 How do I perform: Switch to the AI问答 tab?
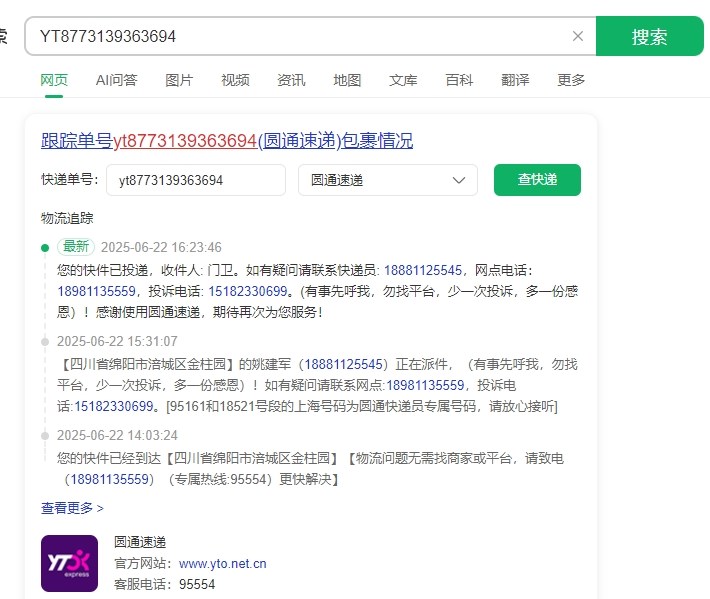pyautogui.click(x=116, y=80)
